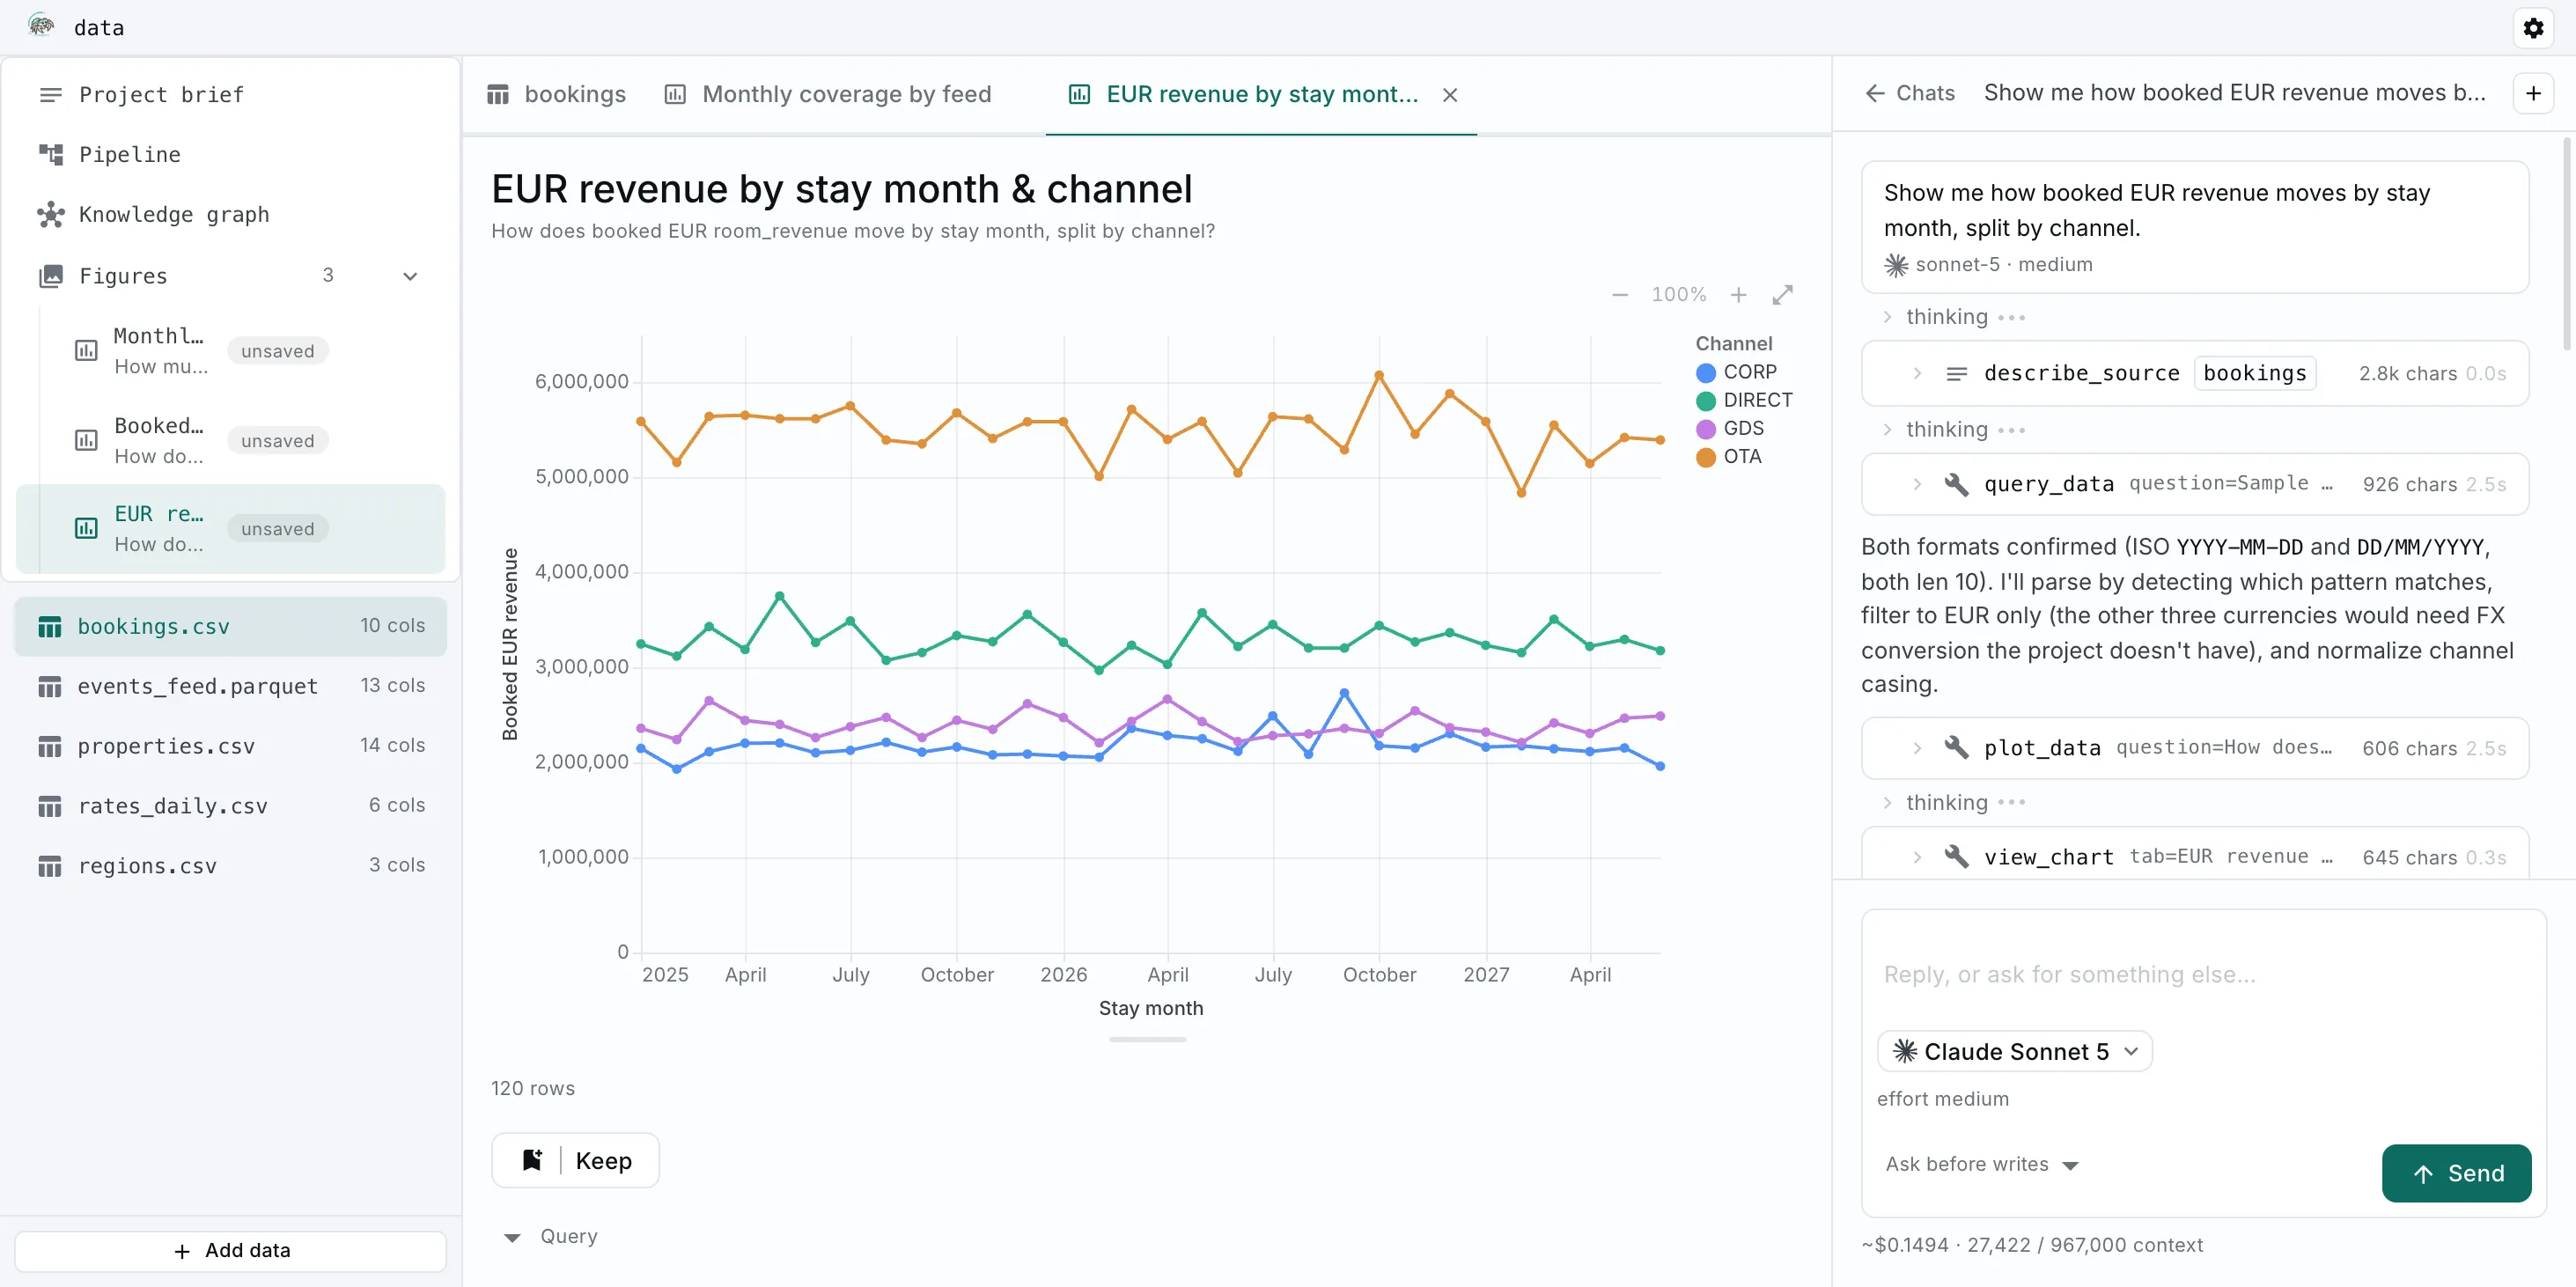
Task: Open Claude Sonnet 5 model dropdown
Action: [2016, 1051]
